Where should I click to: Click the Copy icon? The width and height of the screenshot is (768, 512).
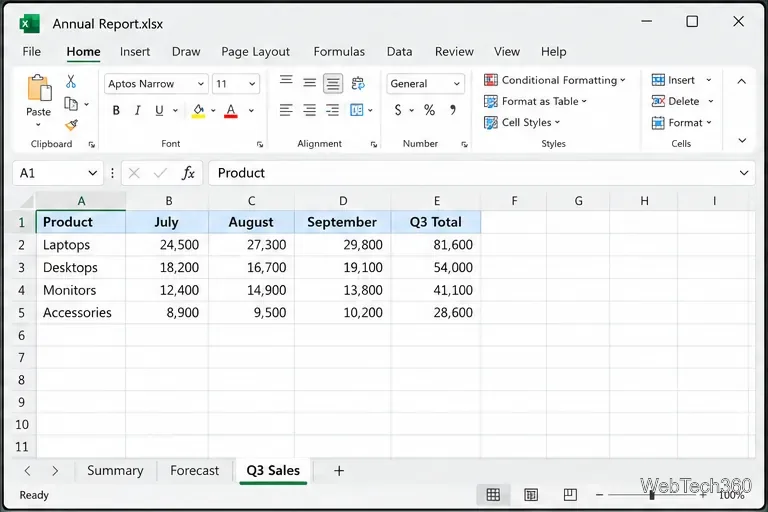71,104
